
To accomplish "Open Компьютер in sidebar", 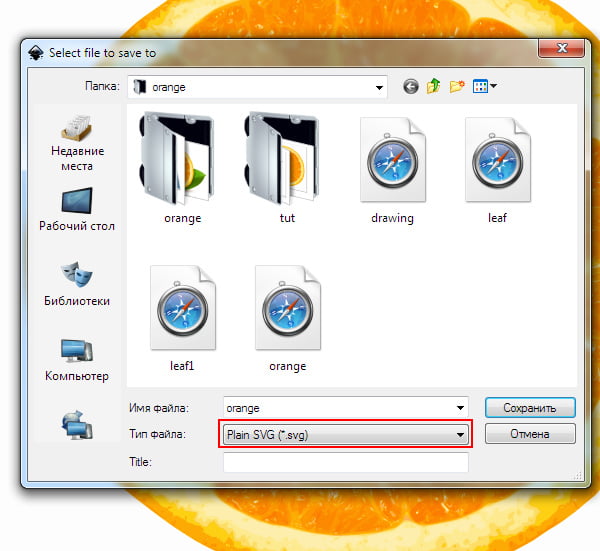I will tap(77, 359).
